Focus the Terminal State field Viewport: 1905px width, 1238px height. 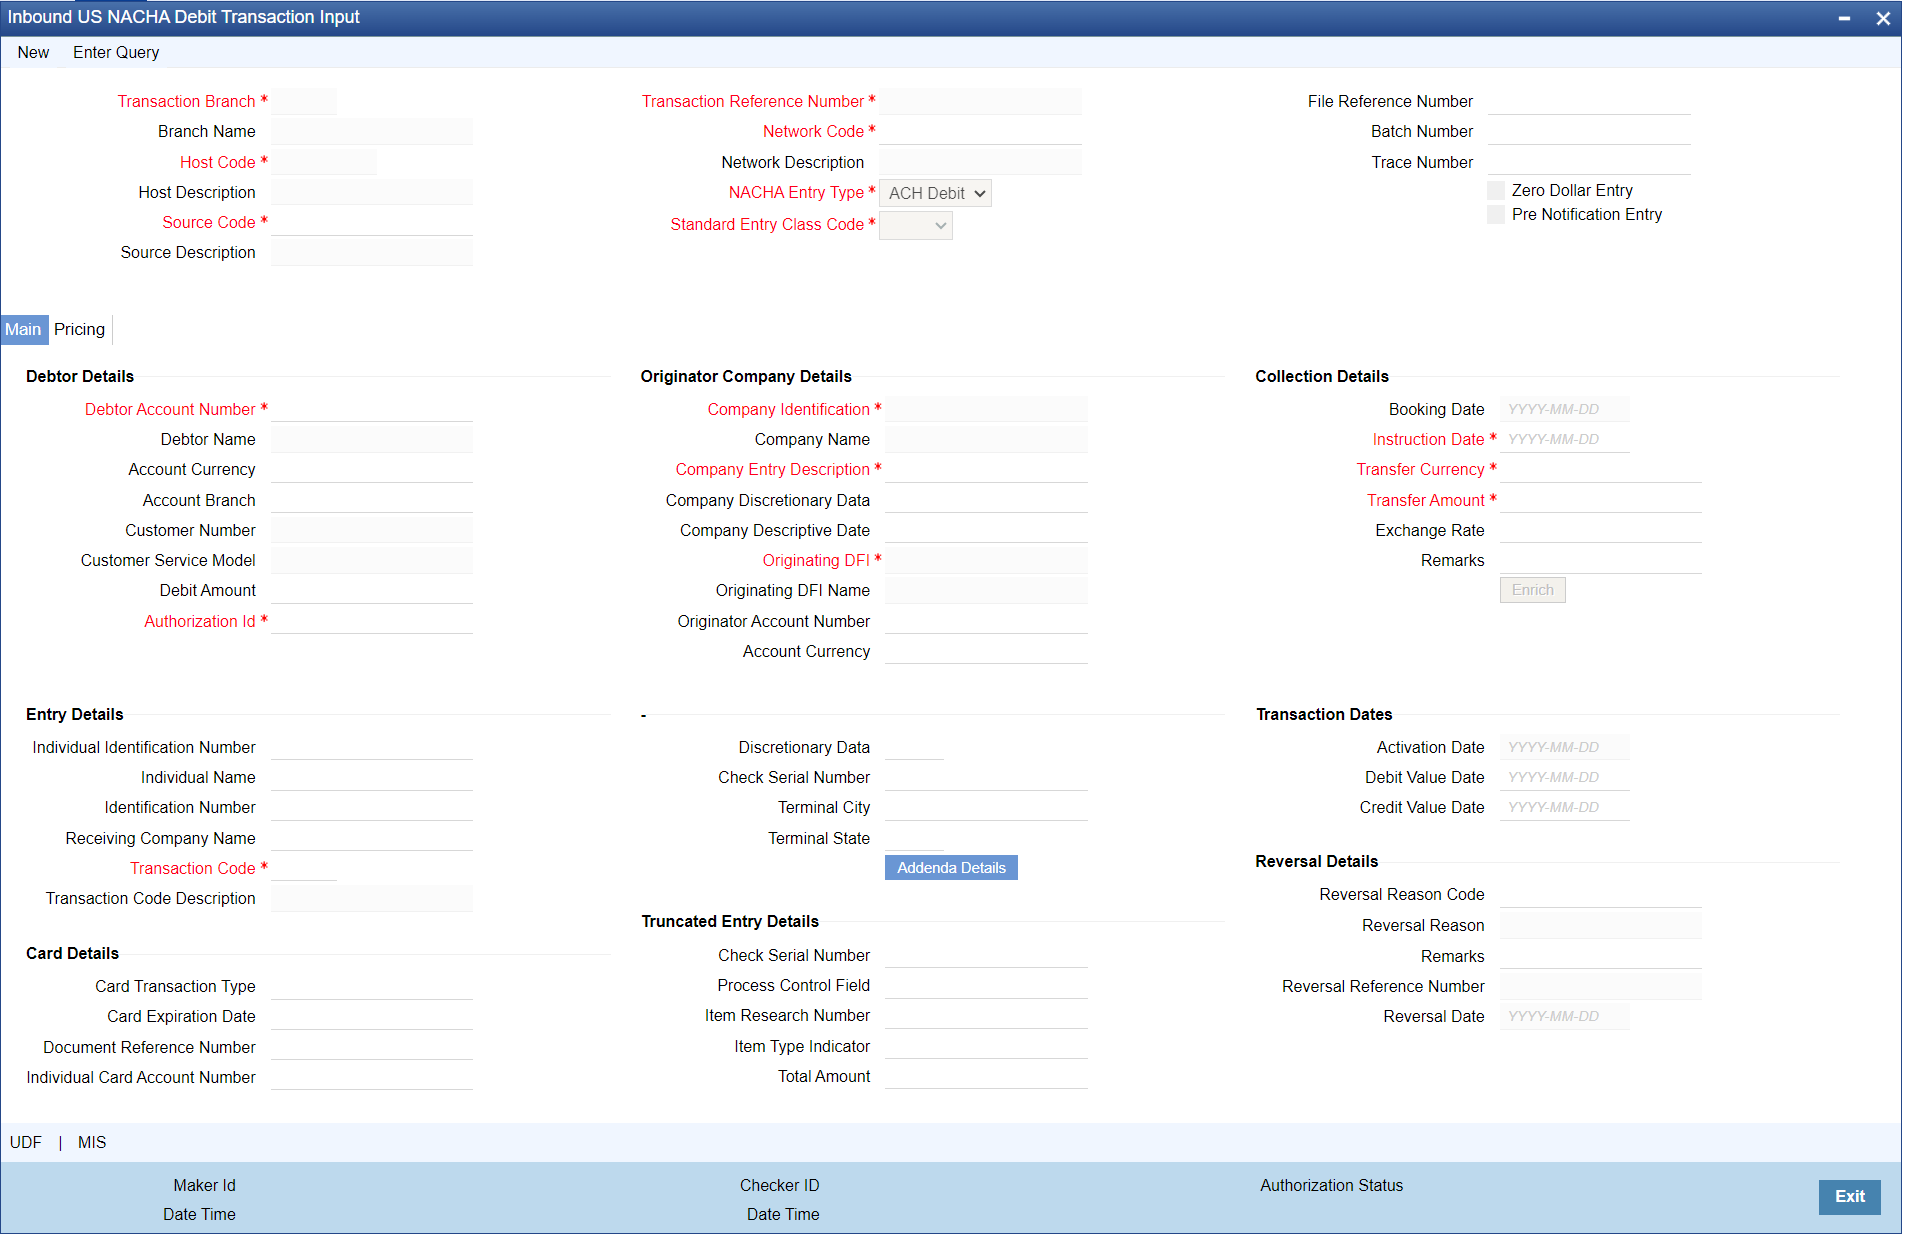pyautogui.click(x=914, y=838)
